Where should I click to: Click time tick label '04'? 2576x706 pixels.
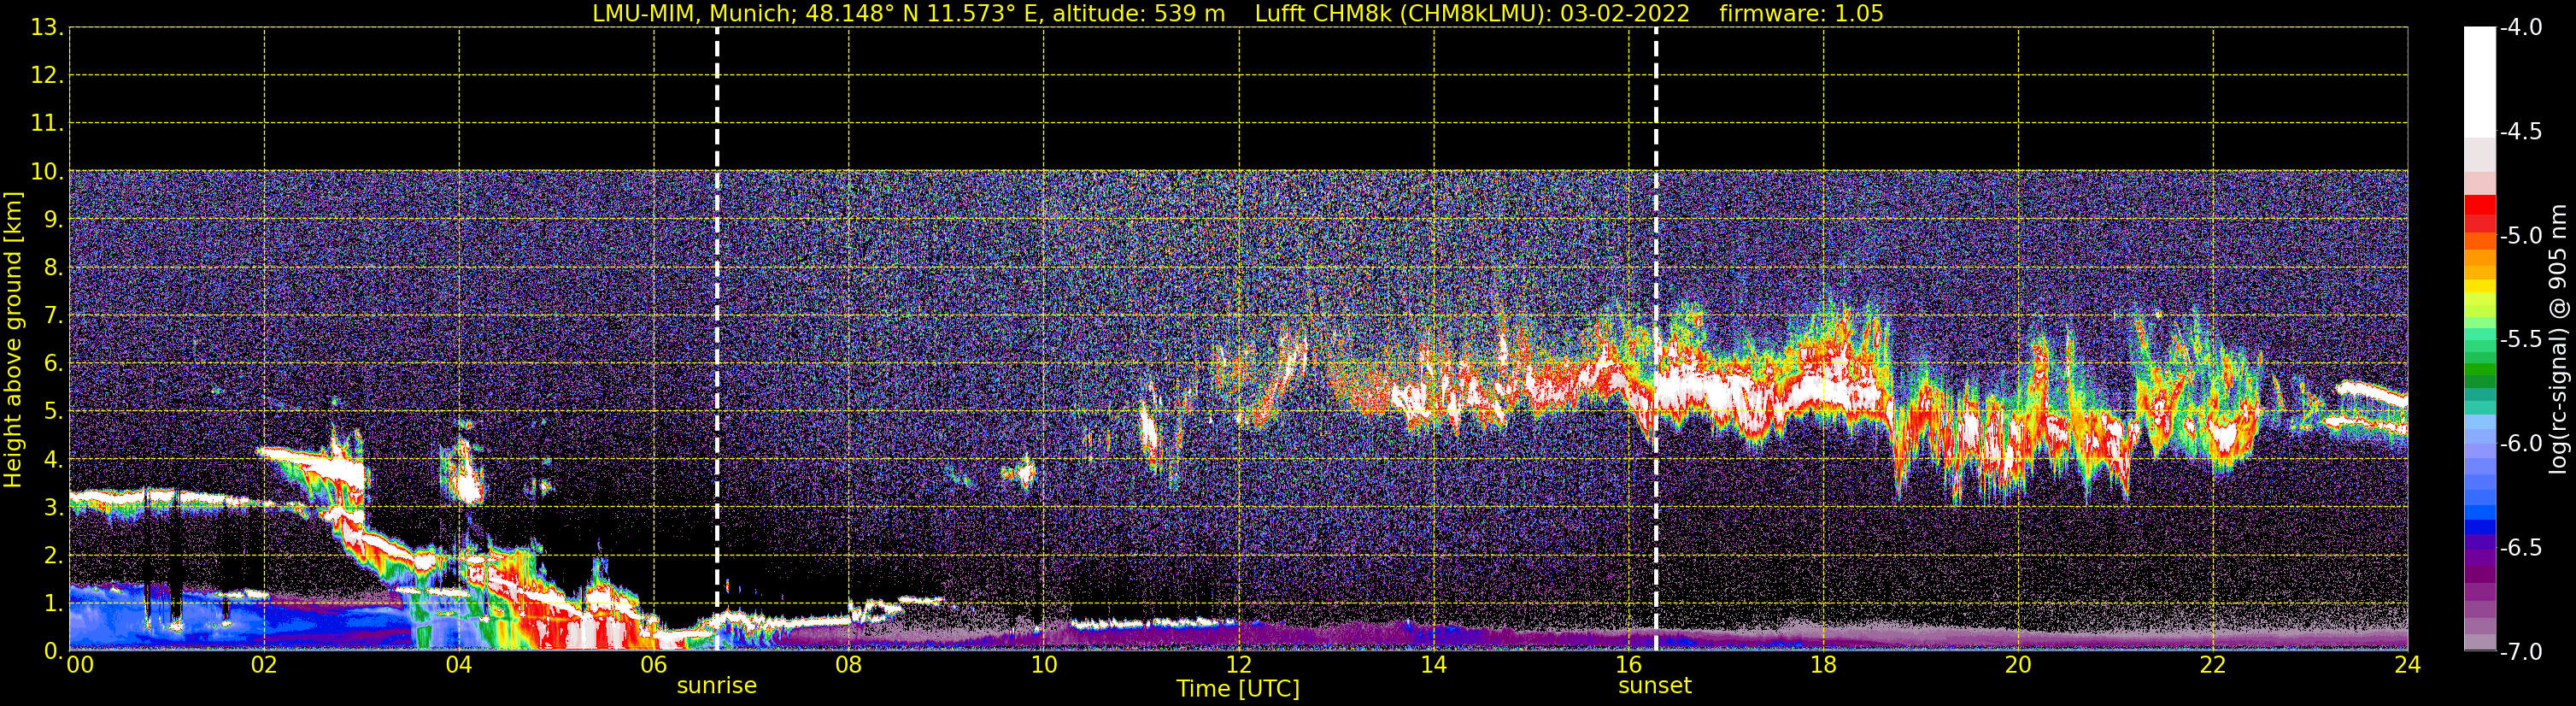tap(459, 665)
